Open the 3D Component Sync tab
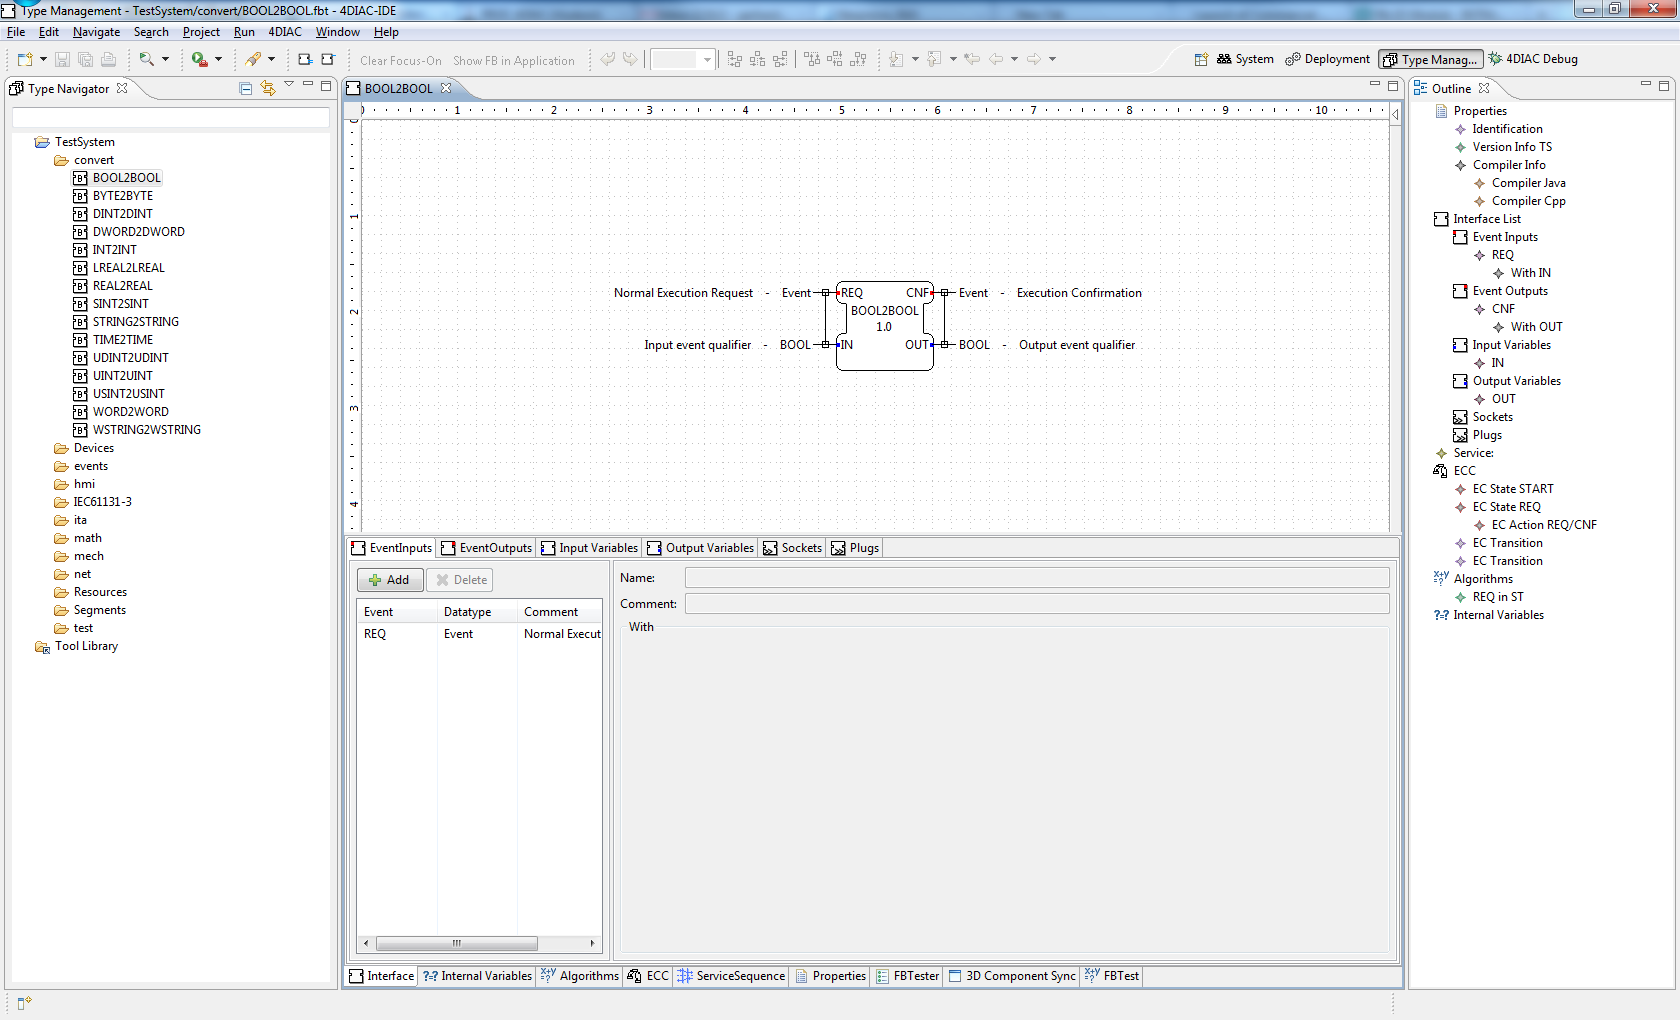The height and width of the screenshot is (1020, 1680). pyautogui.click(x=1012, y=976)
